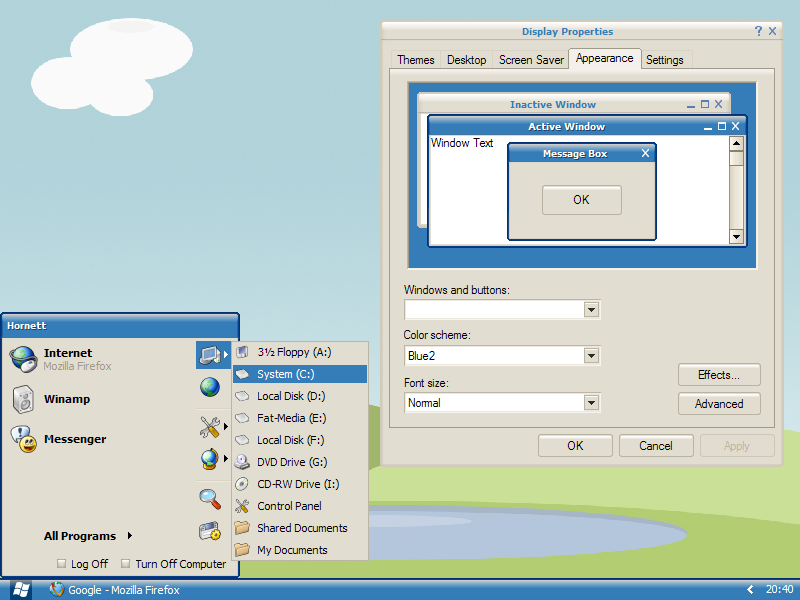Click Turn Off Computer

tap(173, 564)
